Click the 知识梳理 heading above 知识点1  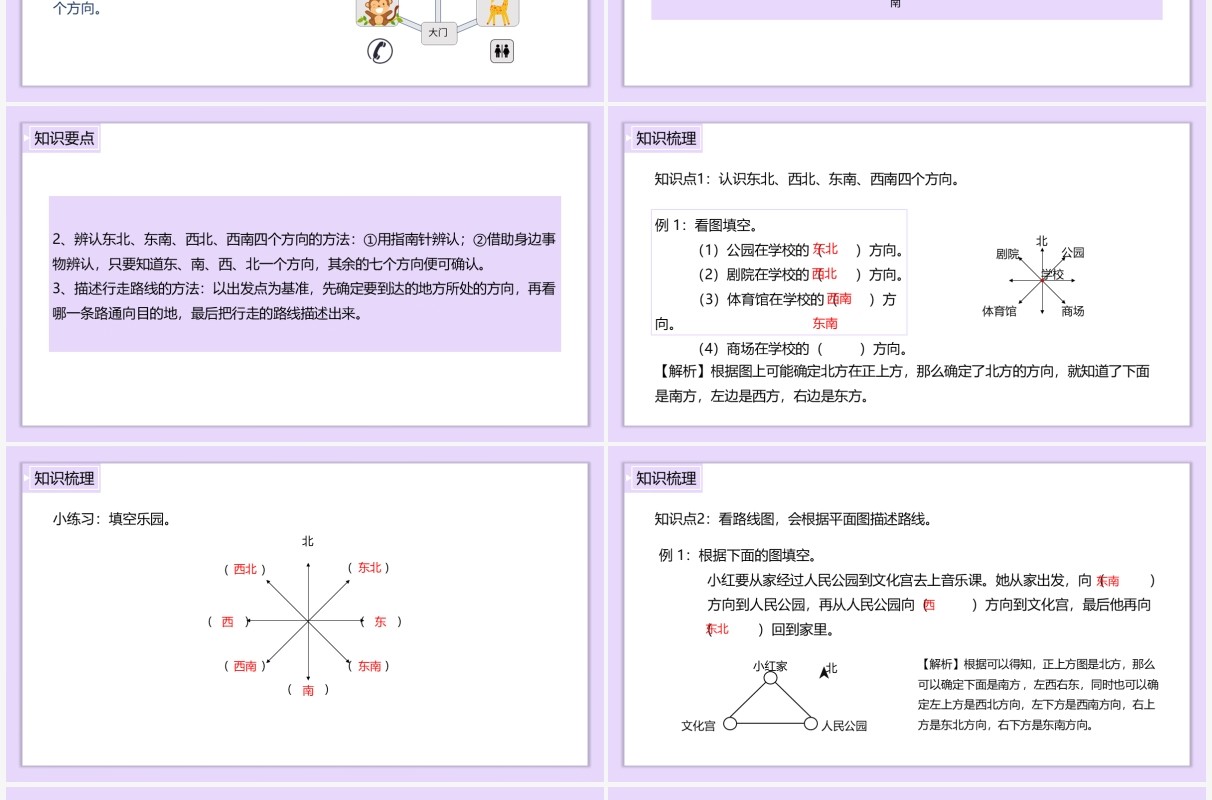666,139
